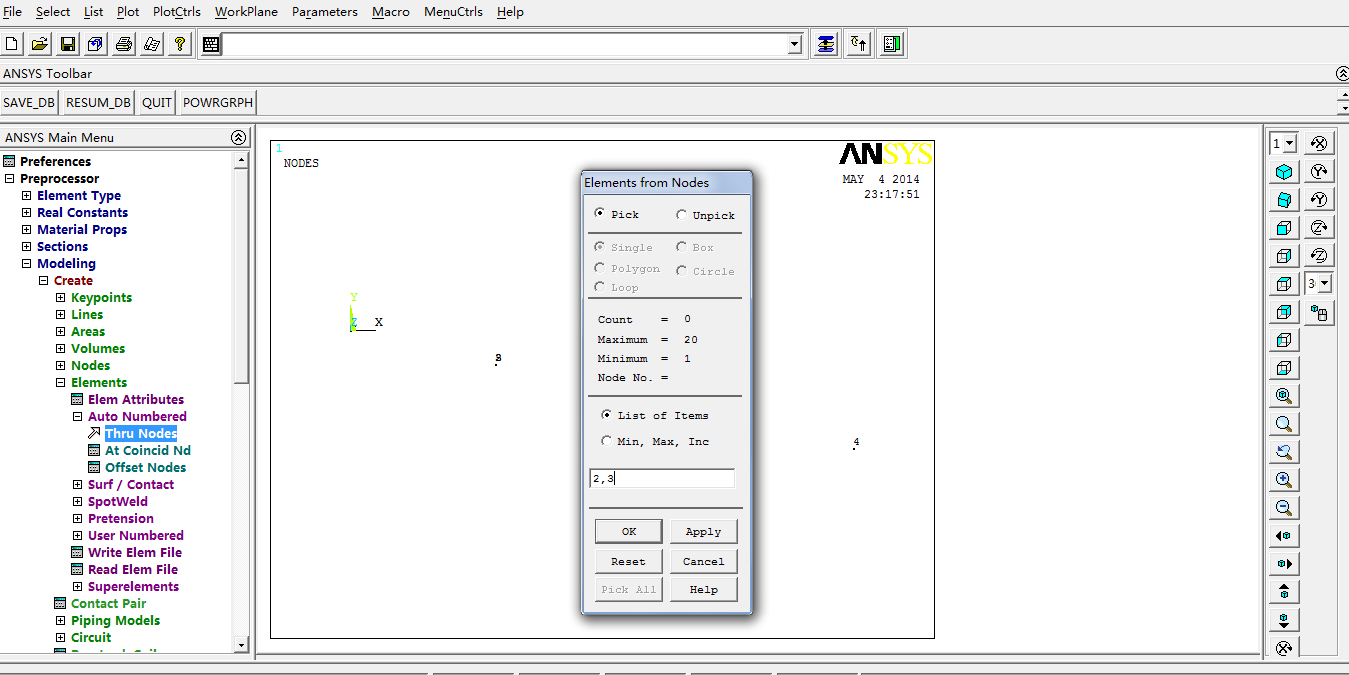Open the Select menu
This screenshot has height=675, width=1349.
pos(53,12)
